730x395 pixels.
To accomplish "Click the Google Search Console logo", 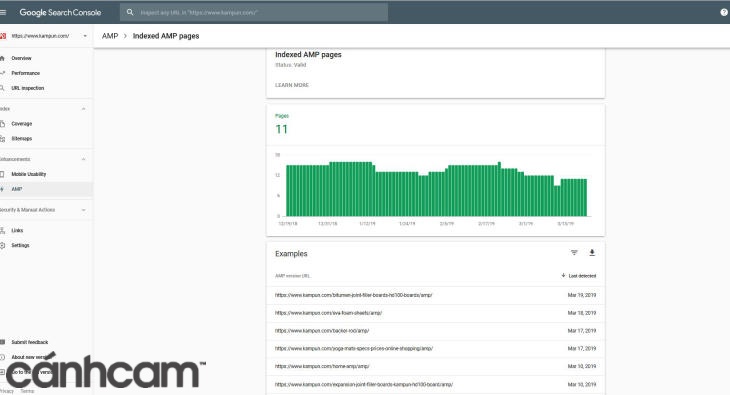I will [x=60, y=13].
